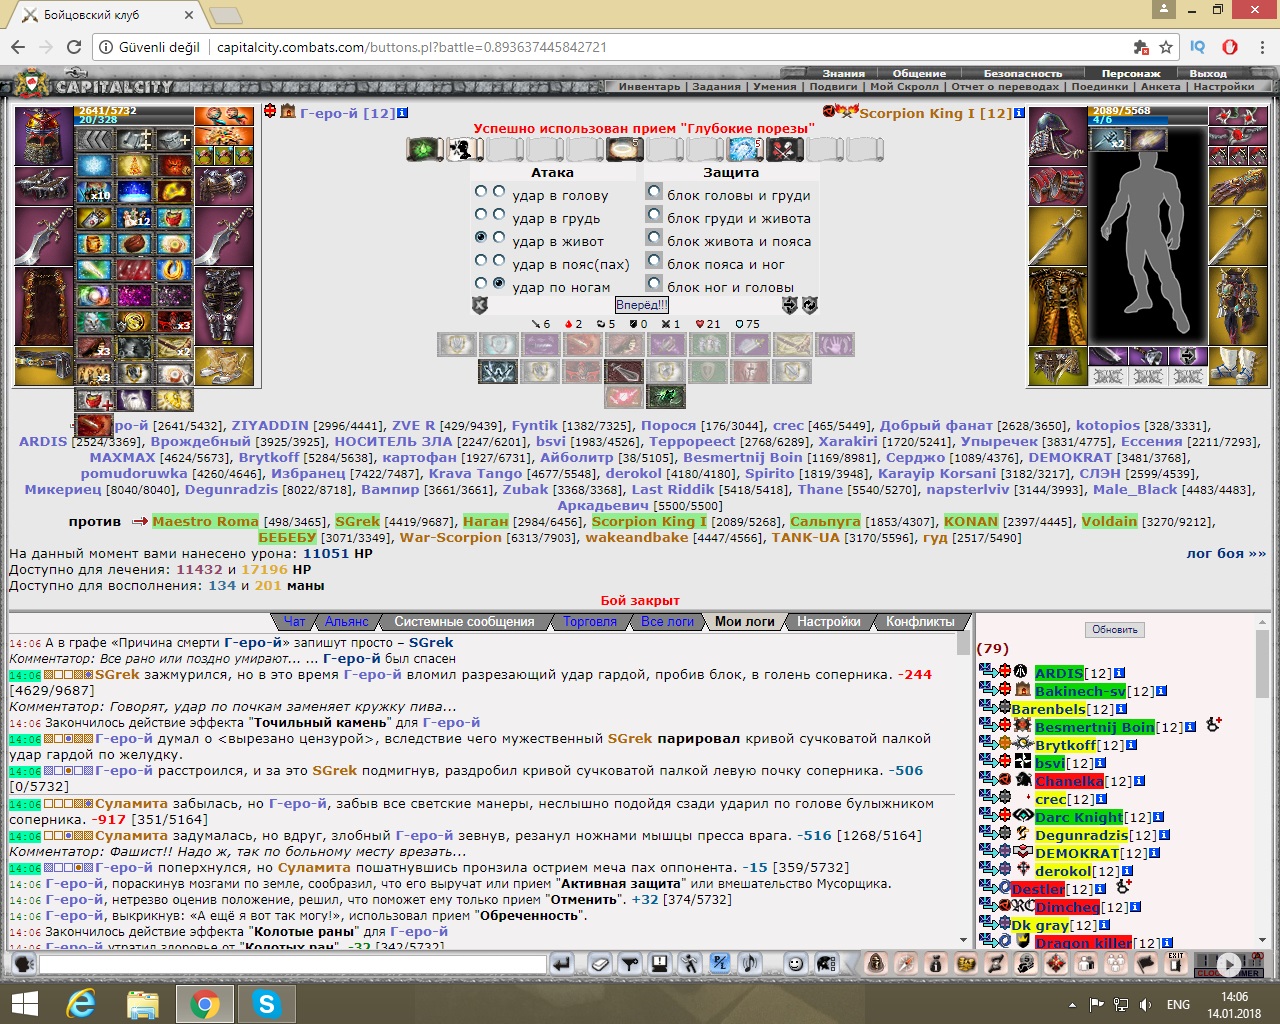
Task: Choose блок живота и пояса
Action: pos(654,237)
